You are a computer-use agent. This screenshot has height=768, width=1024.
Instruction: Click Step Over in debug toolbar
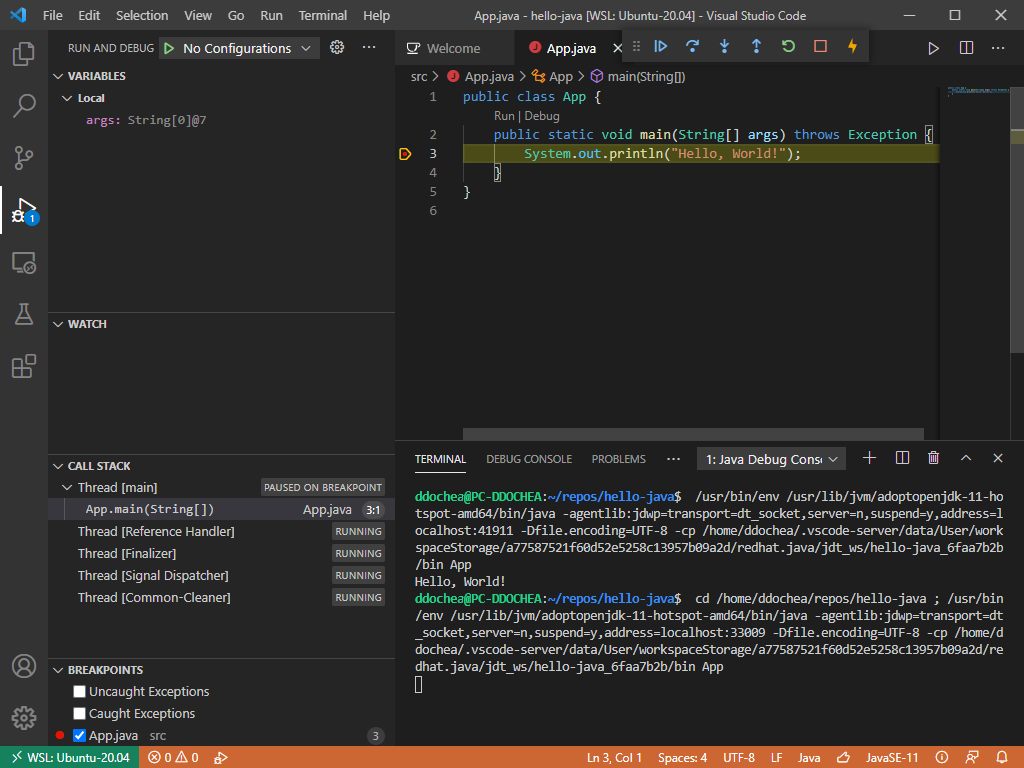[x=692, y=46]
